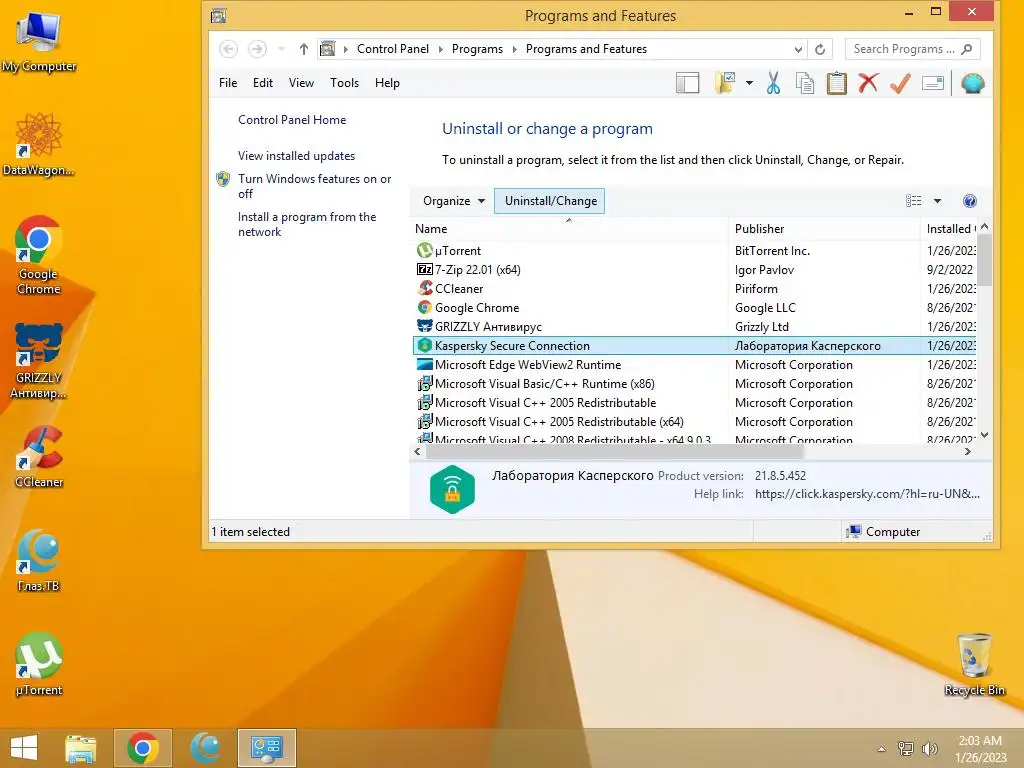The image size is (1024, 768).
Task: Click the Windows Start button
Action: point(24,748)
